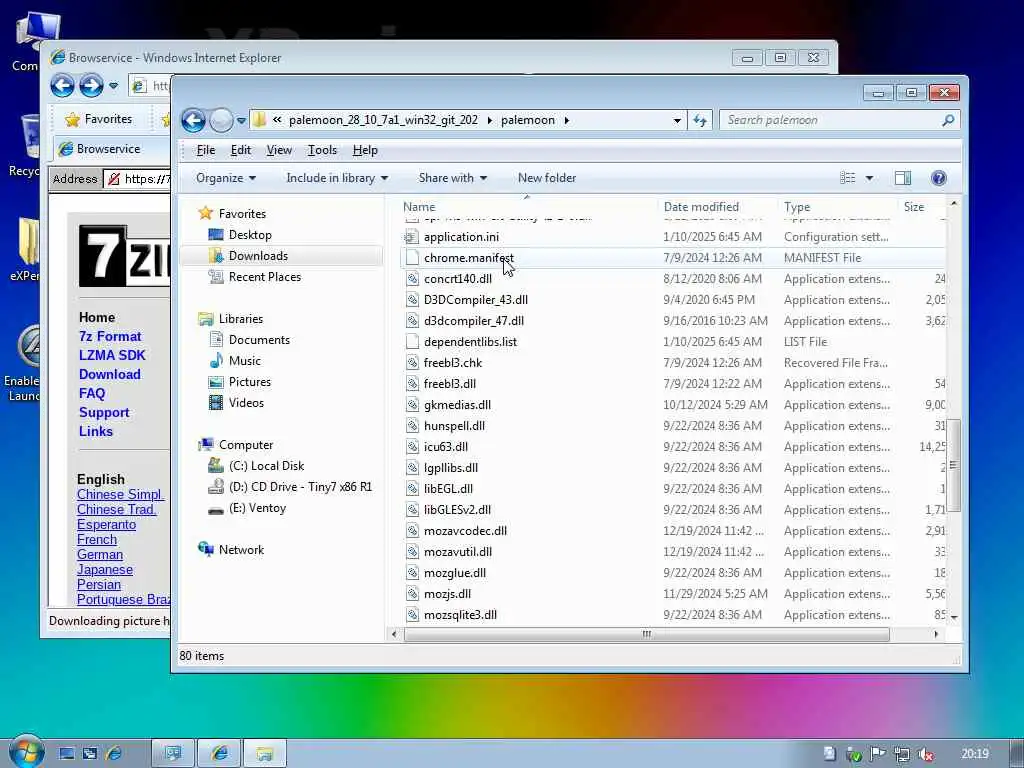
Task: Select Network in the navigation pane
Action: (241, 550)
